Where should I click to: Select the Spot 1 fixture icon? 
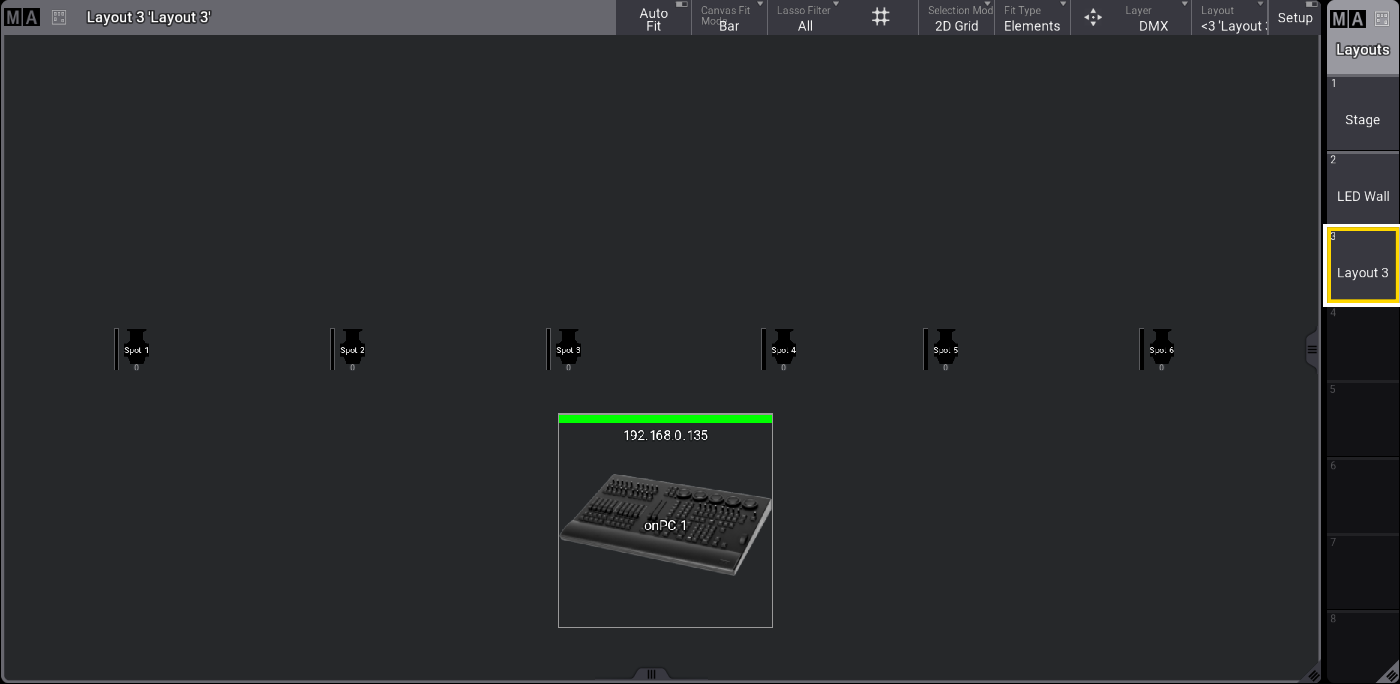[x=137, y=349]
